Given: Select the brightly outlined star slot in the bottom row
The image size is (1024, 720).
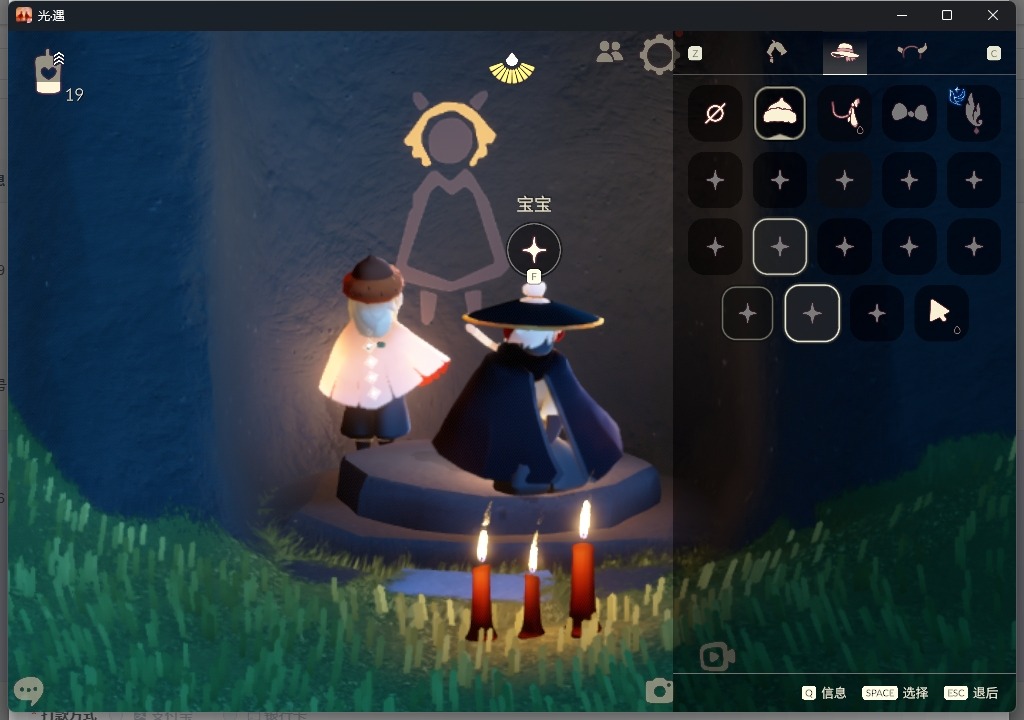Looking at the screenshot, I should tap(812, 314).
